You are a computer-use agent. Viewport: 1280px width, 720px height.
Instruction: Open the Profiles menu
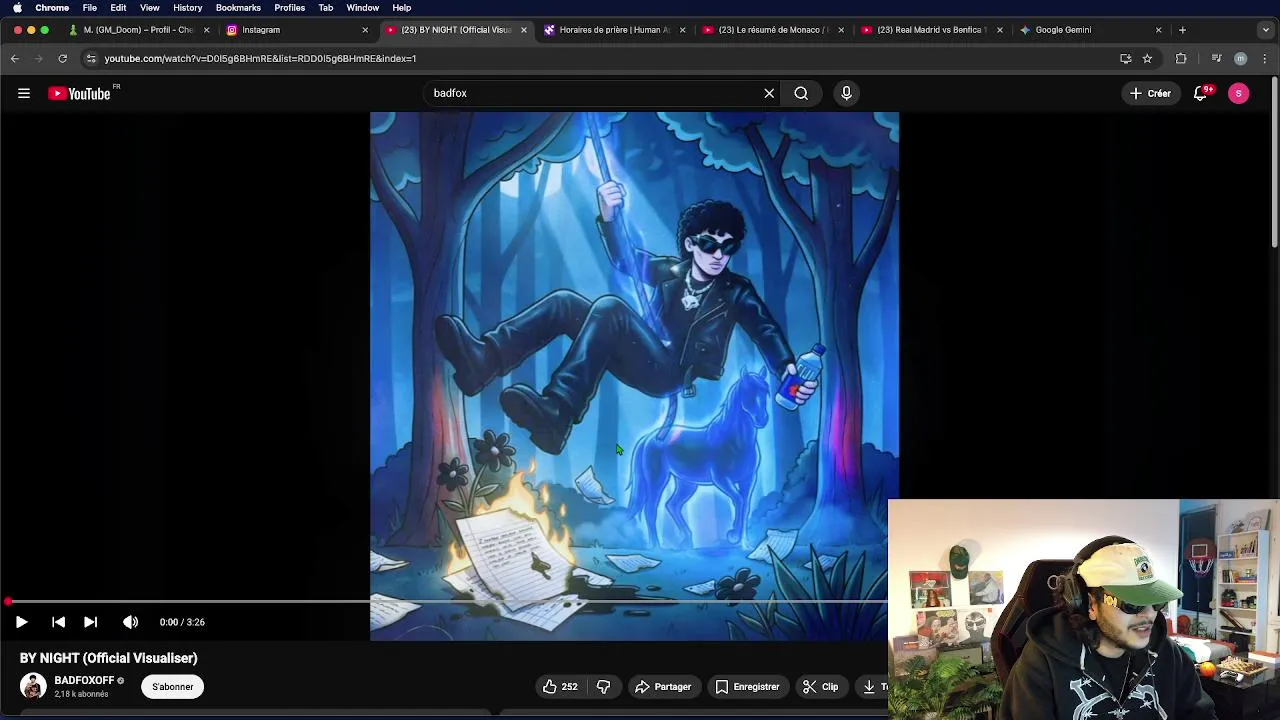(290, 8)
